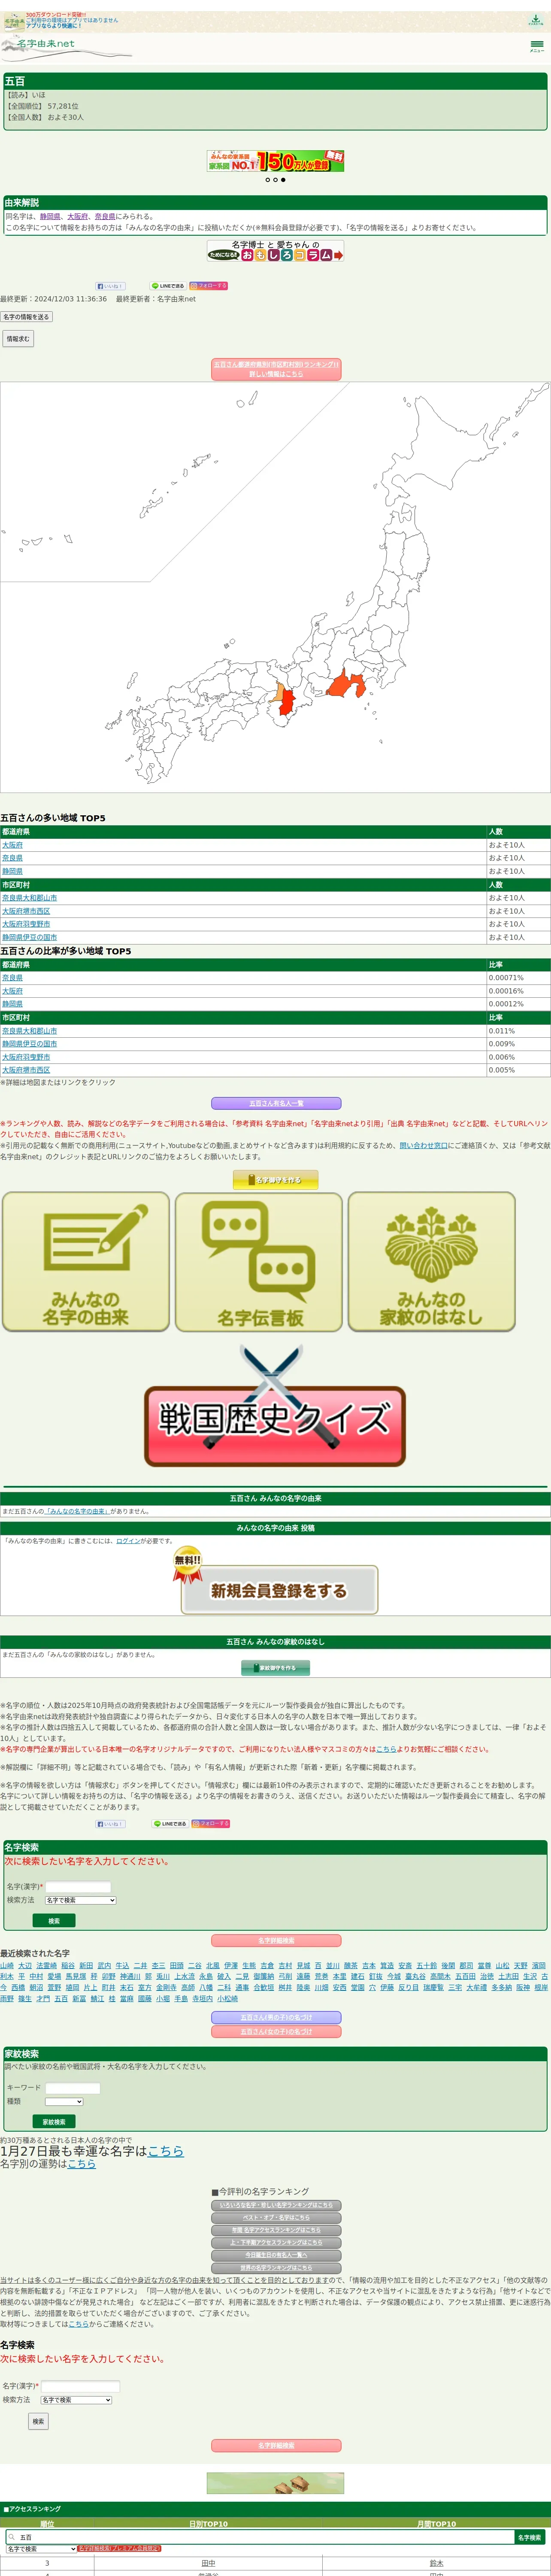551x2576 pixels.
Task: Click こちら after 名字別の運勢は
Action: tap(82, 2164)
